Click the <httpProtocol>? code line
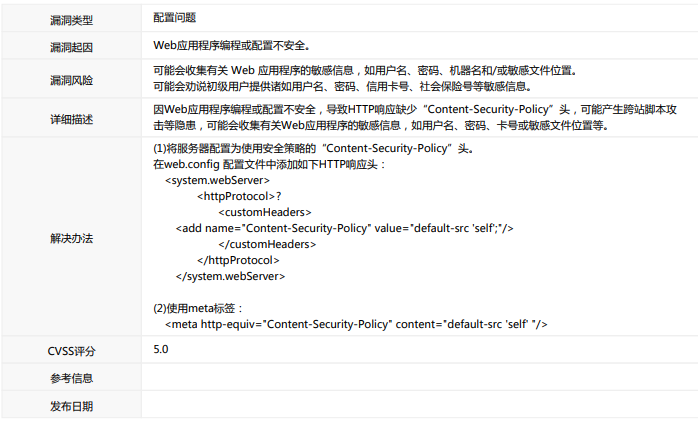This screenshot has height=429, width=698. (238, 196)
